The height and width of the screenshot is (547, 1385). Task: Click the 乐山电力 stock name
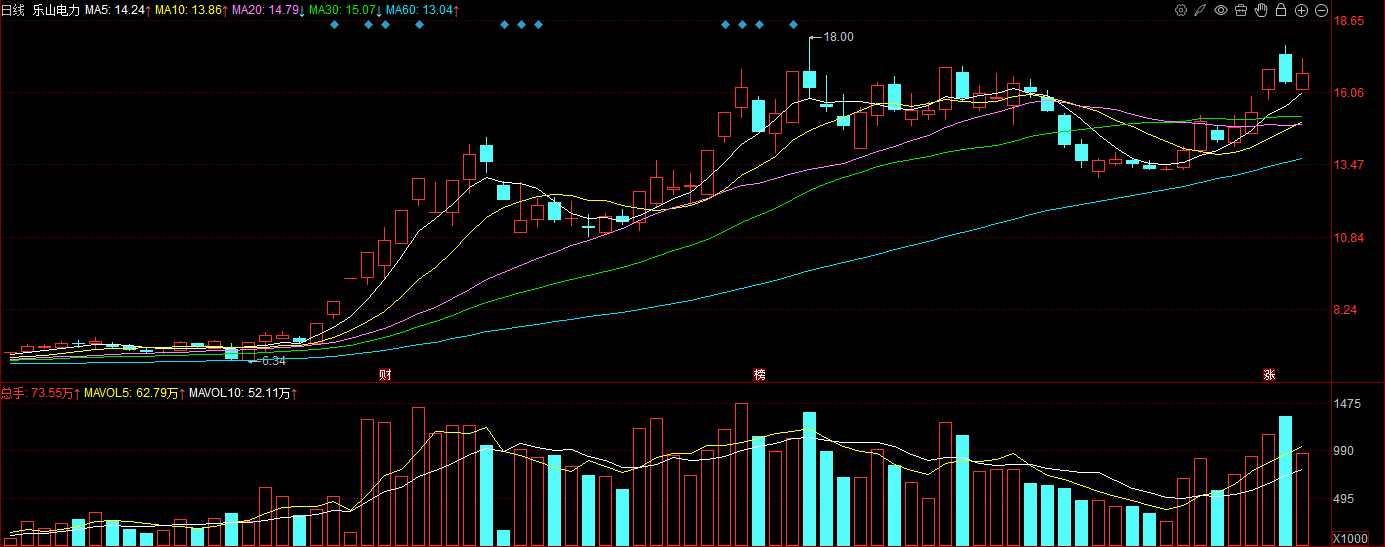[54, 10]
